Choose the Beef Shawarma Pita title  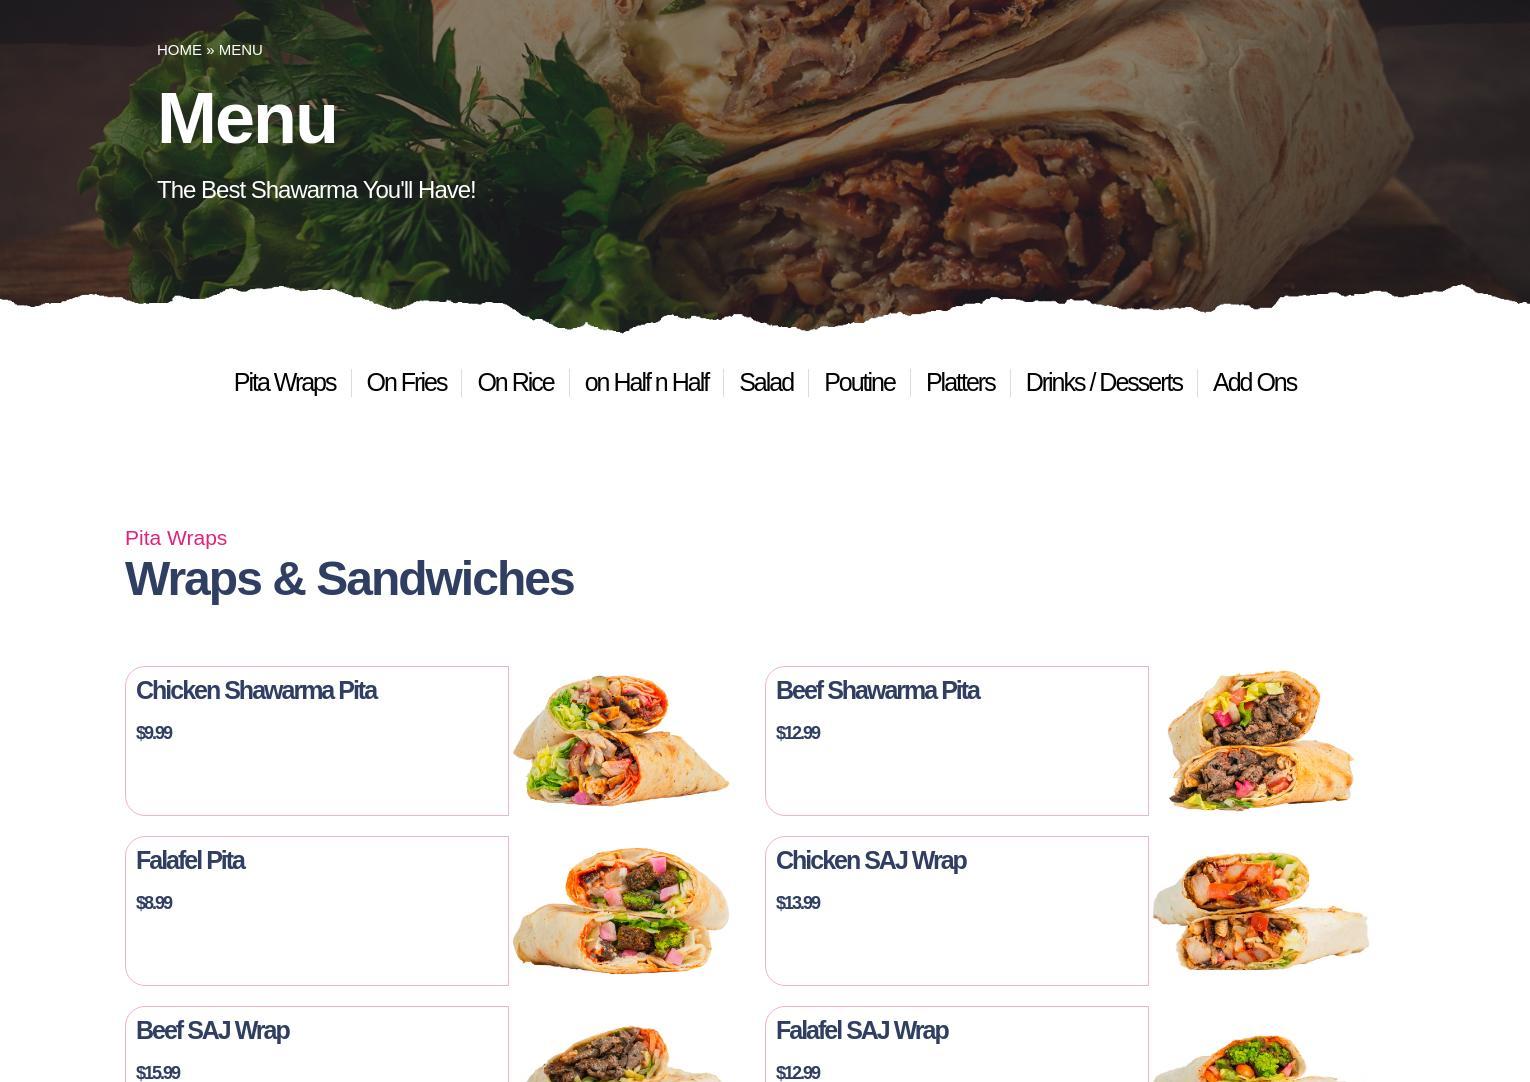click(877, 690)
